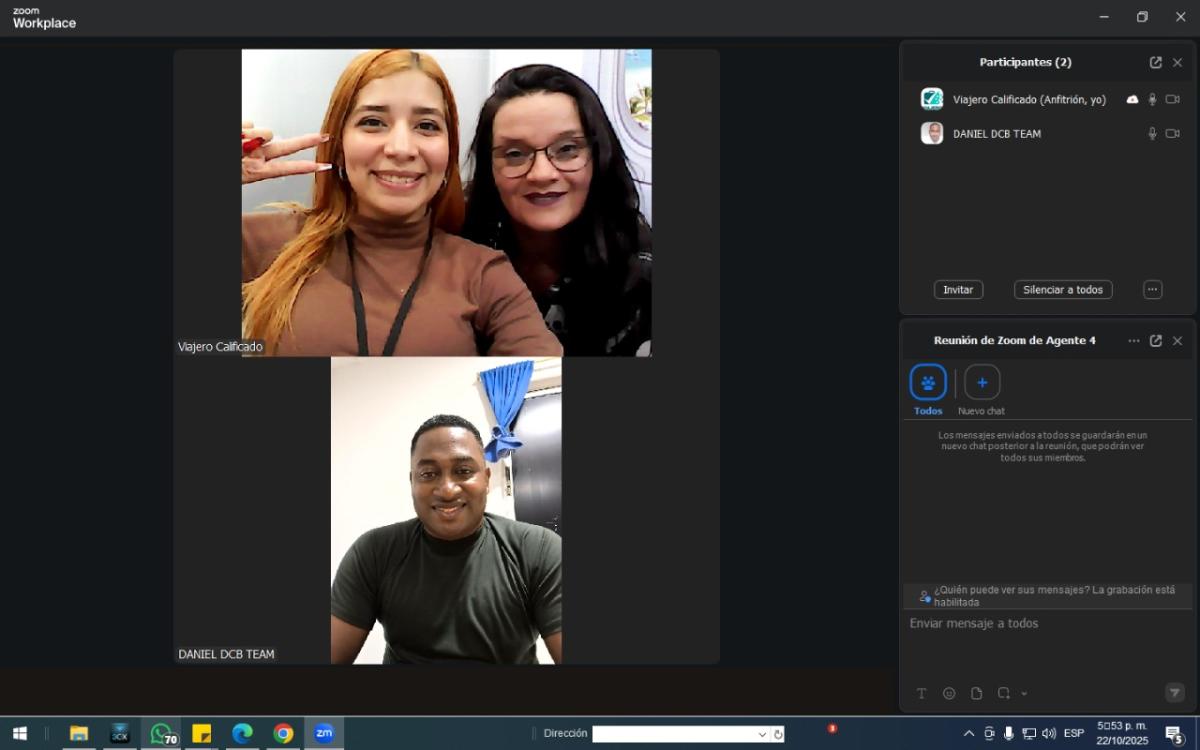This screenshot has height=750, width=1200.
Task: Open the emoji picker in chat
Action: coord(949,693)
